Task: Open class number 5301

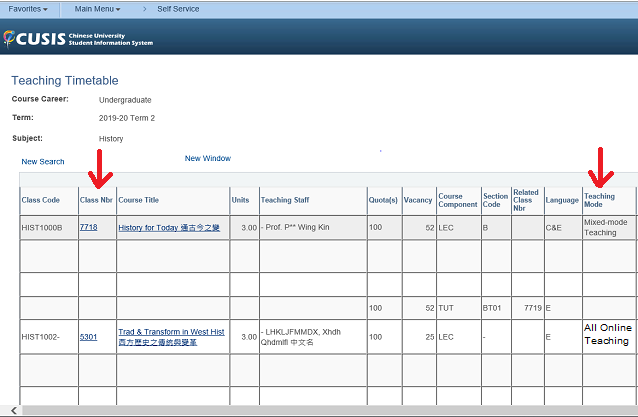Action: pos(89,336)
